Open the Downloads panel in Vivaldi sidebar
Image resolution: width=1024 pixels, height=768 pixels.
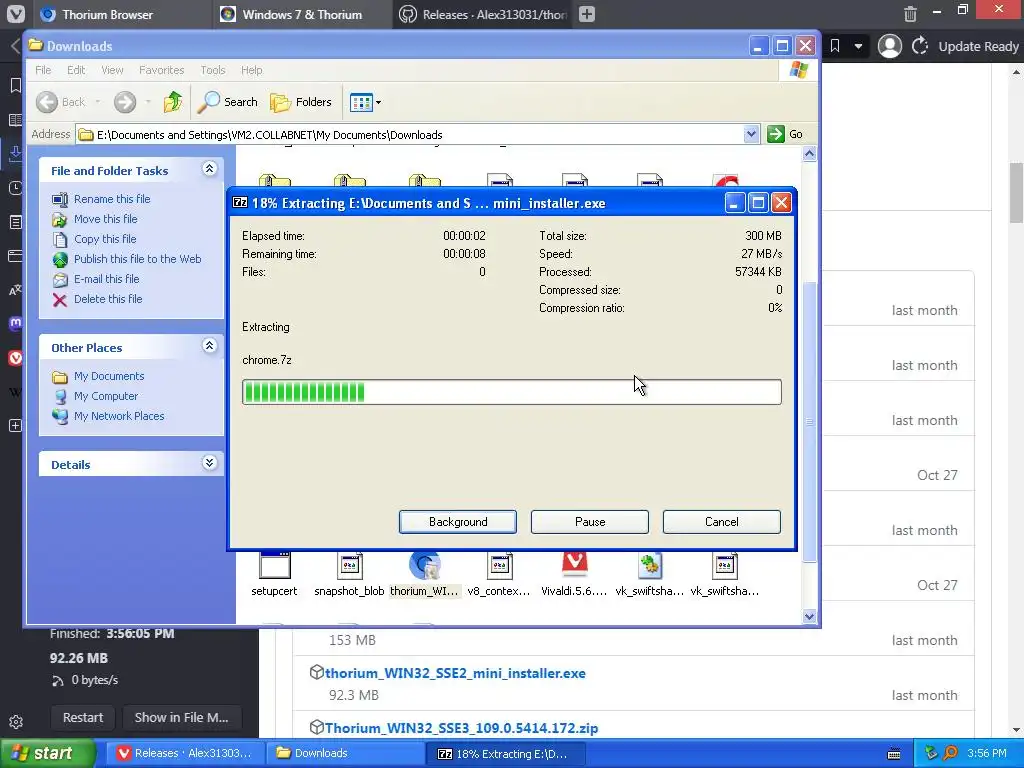click(x=16, y=153)
